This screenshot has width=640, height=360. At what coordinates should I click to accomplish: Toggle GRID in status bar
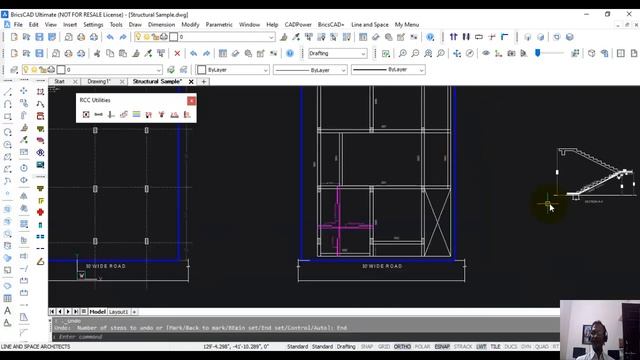(384, 347)
